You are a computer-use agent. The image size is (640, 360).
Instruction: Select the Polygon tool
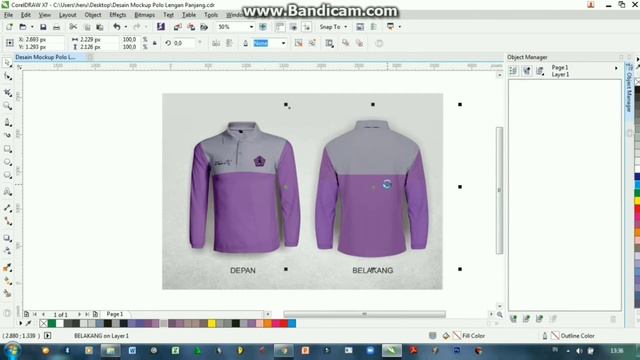[x=7, y=176]
